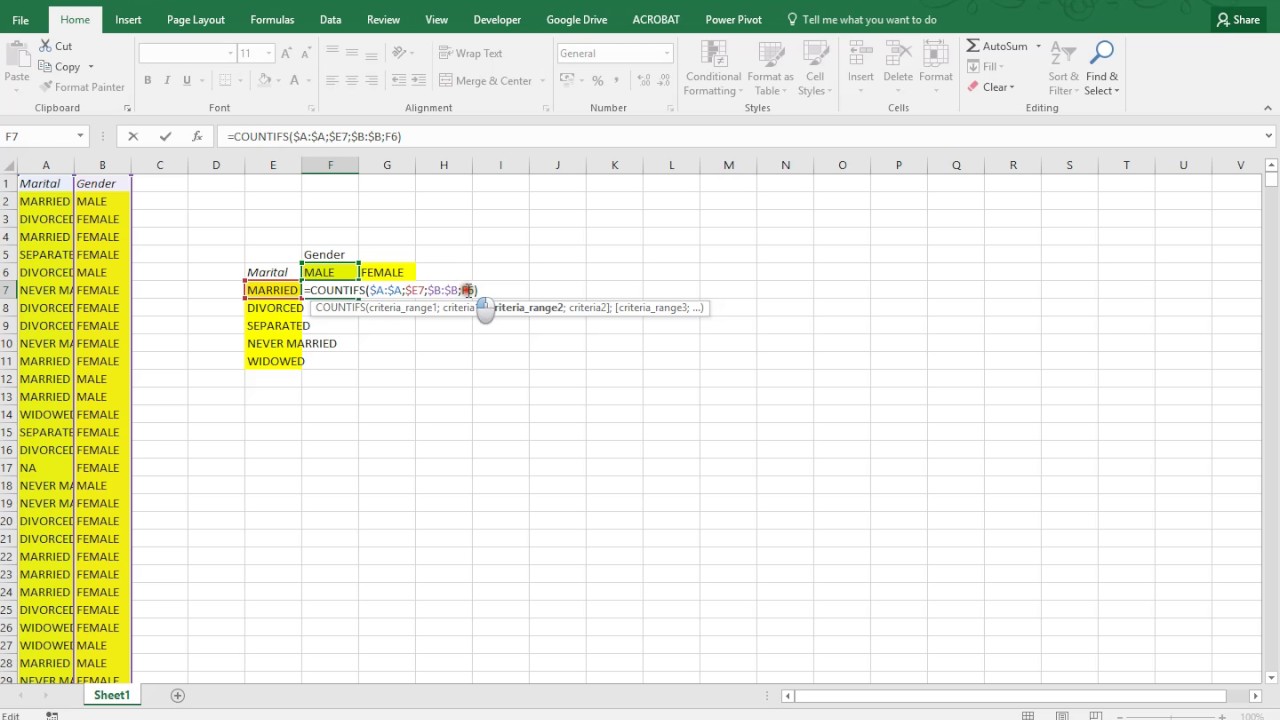Click the Paste clipboard icon
The width and height of the screenshot is (1280, 720).
(x=17, y=54)
